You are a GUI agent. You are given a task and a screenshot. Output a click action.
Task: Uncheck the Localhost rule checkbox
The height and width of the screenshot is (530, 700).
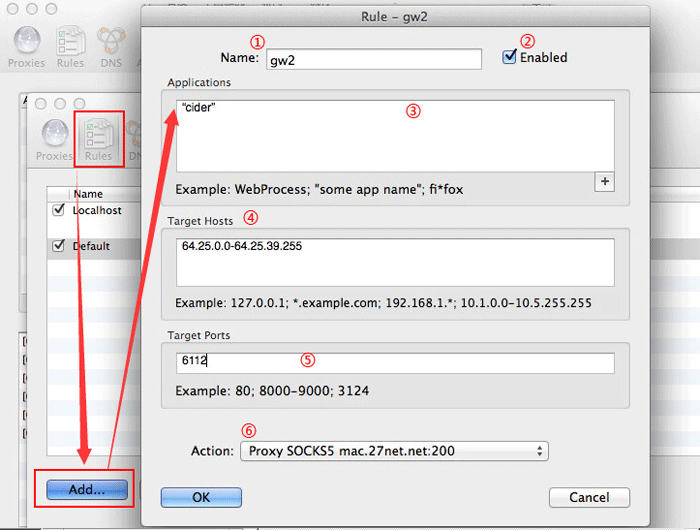[x=59, y=210]
